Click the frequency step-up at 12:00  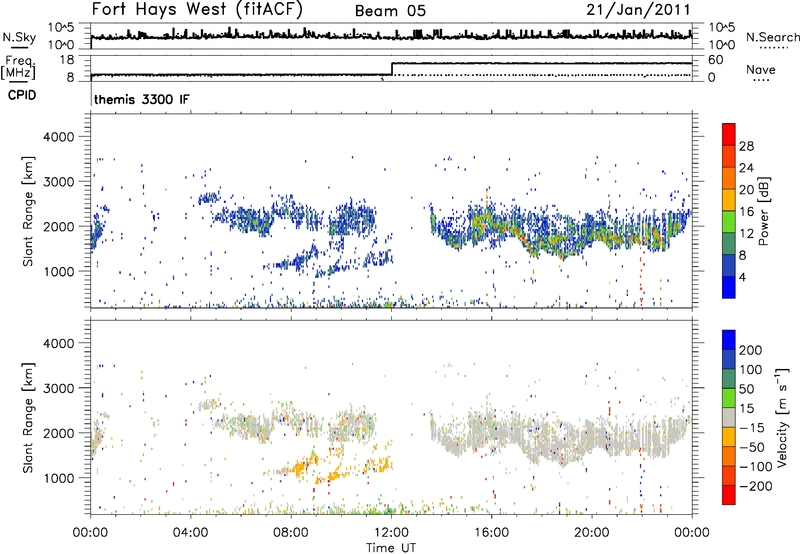(x=391, y=69)
